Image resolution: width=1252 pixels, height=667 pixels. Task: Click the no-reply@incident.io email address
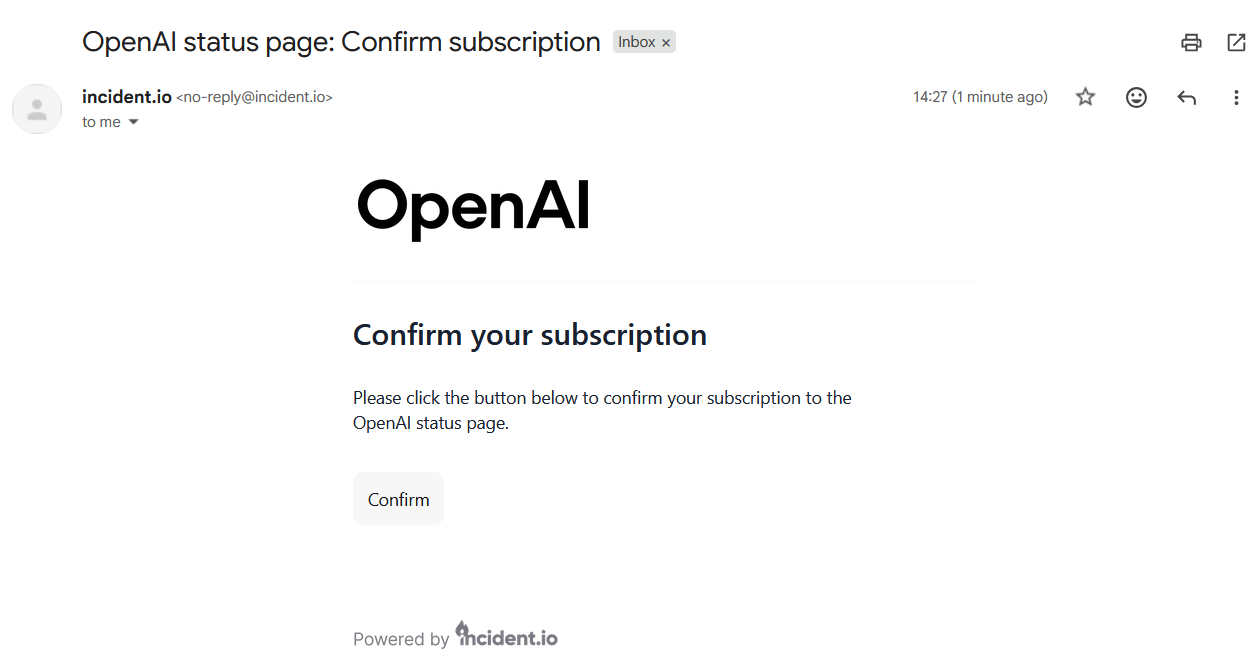point(254,97)
